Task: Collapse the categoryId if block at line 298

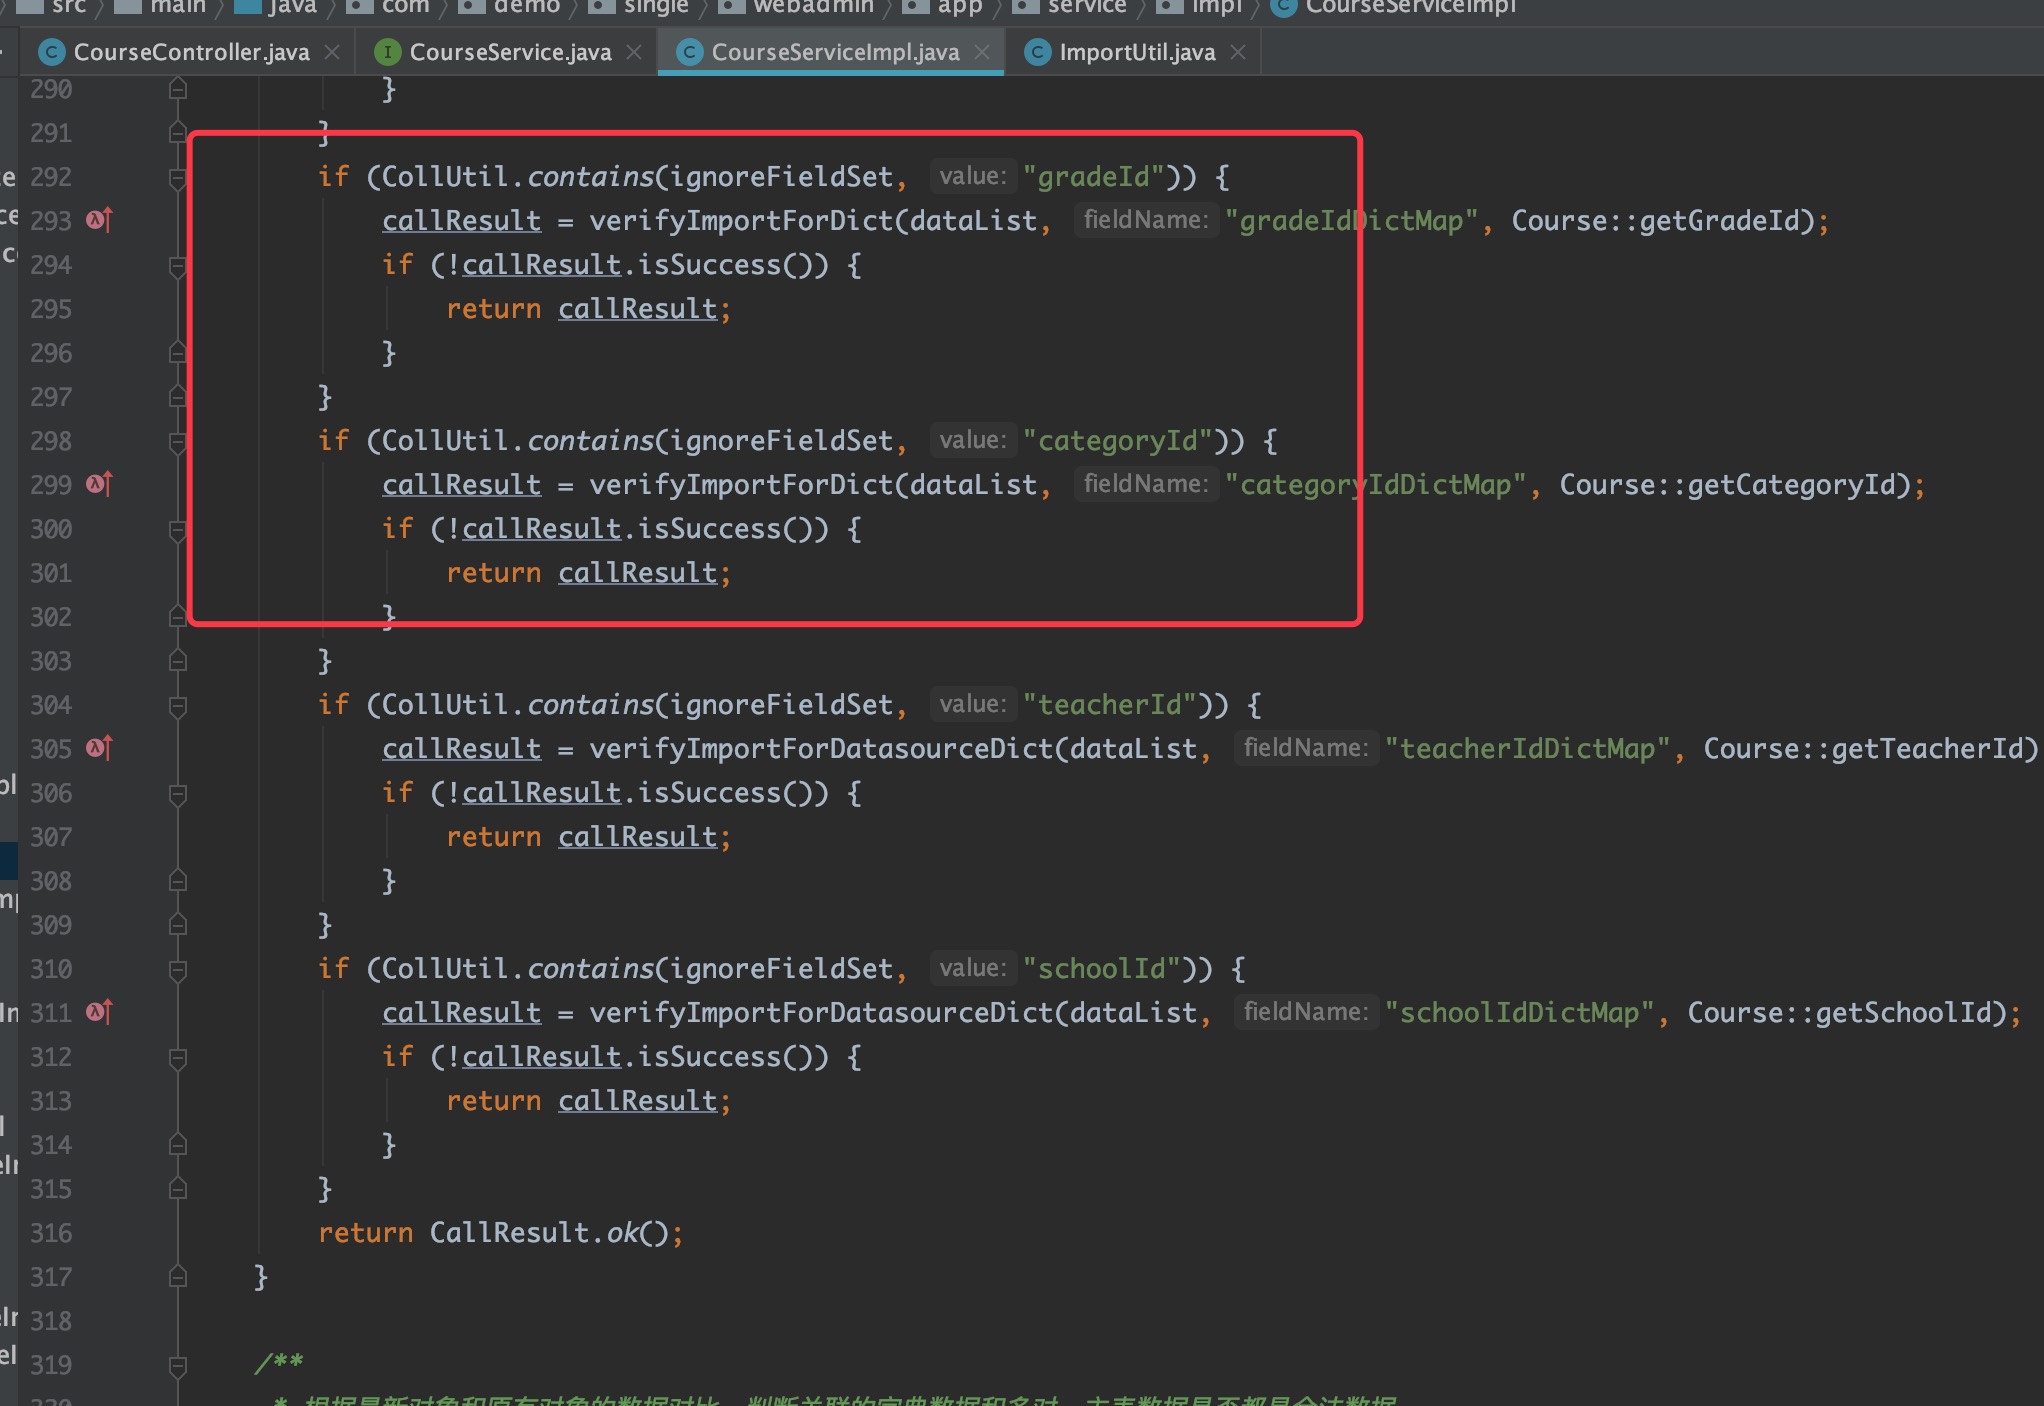Action: [178, 442]
